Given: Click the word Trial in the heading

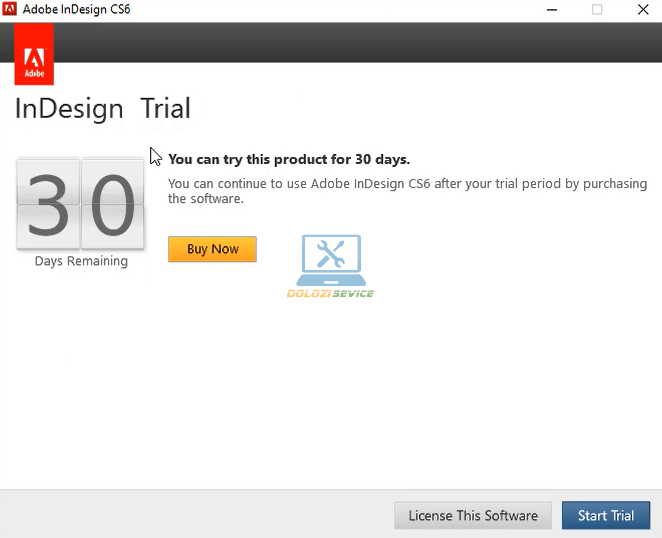Looking at the screenshot, I should click(x=165, y=108).
